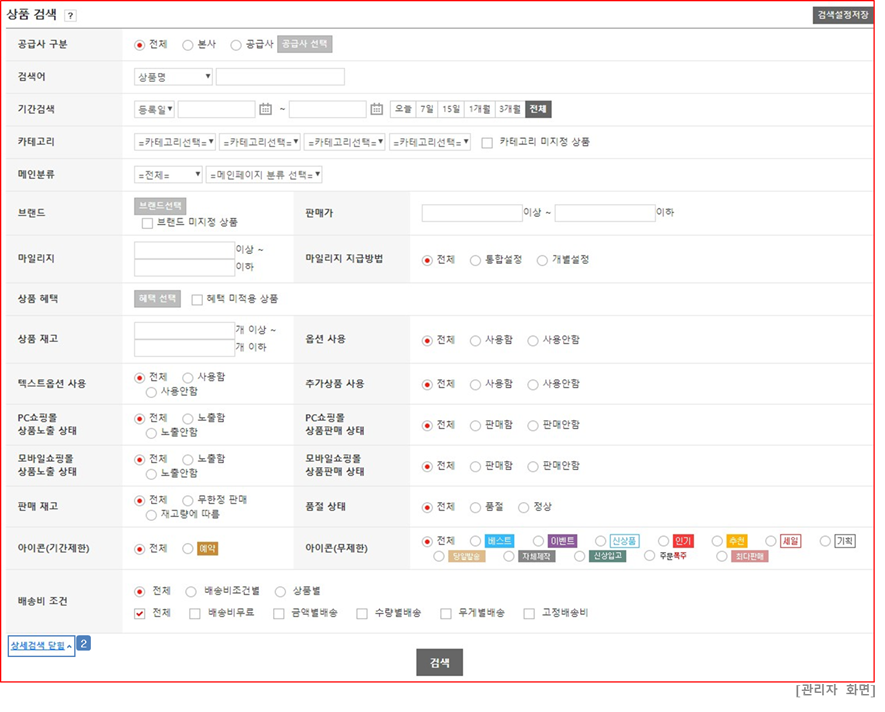Open the end date calendar picker
The image size is (885, 712).
[376, 109]
